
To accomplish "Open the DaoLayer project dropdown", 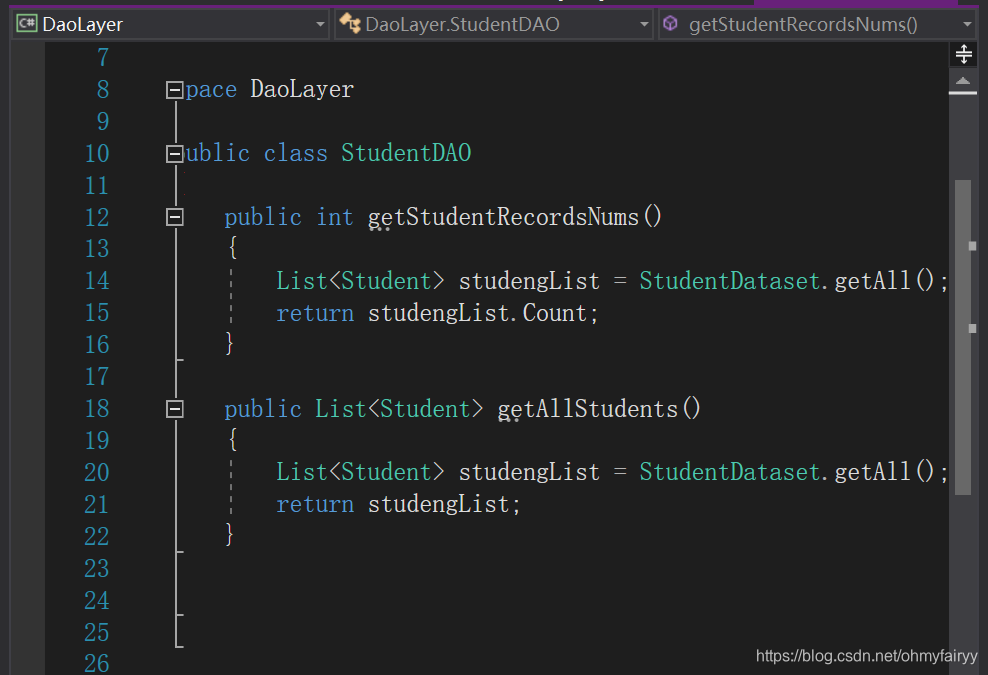I will [x=170, y=25].
